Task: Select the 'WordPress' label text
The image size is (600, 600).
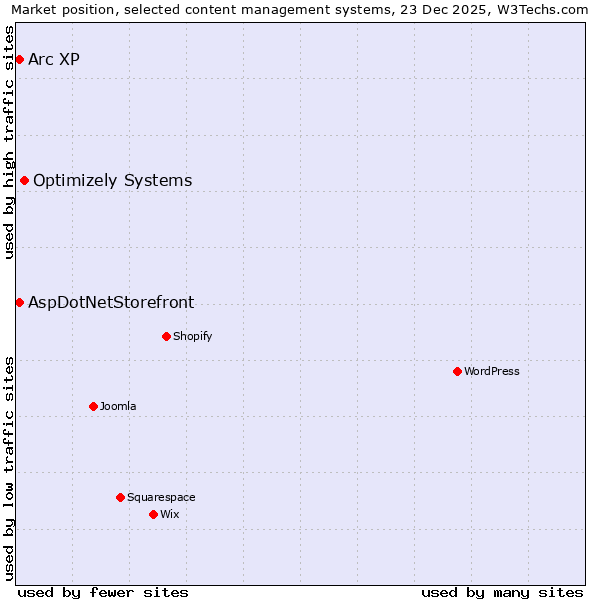Action: click(x=492, y=371)
